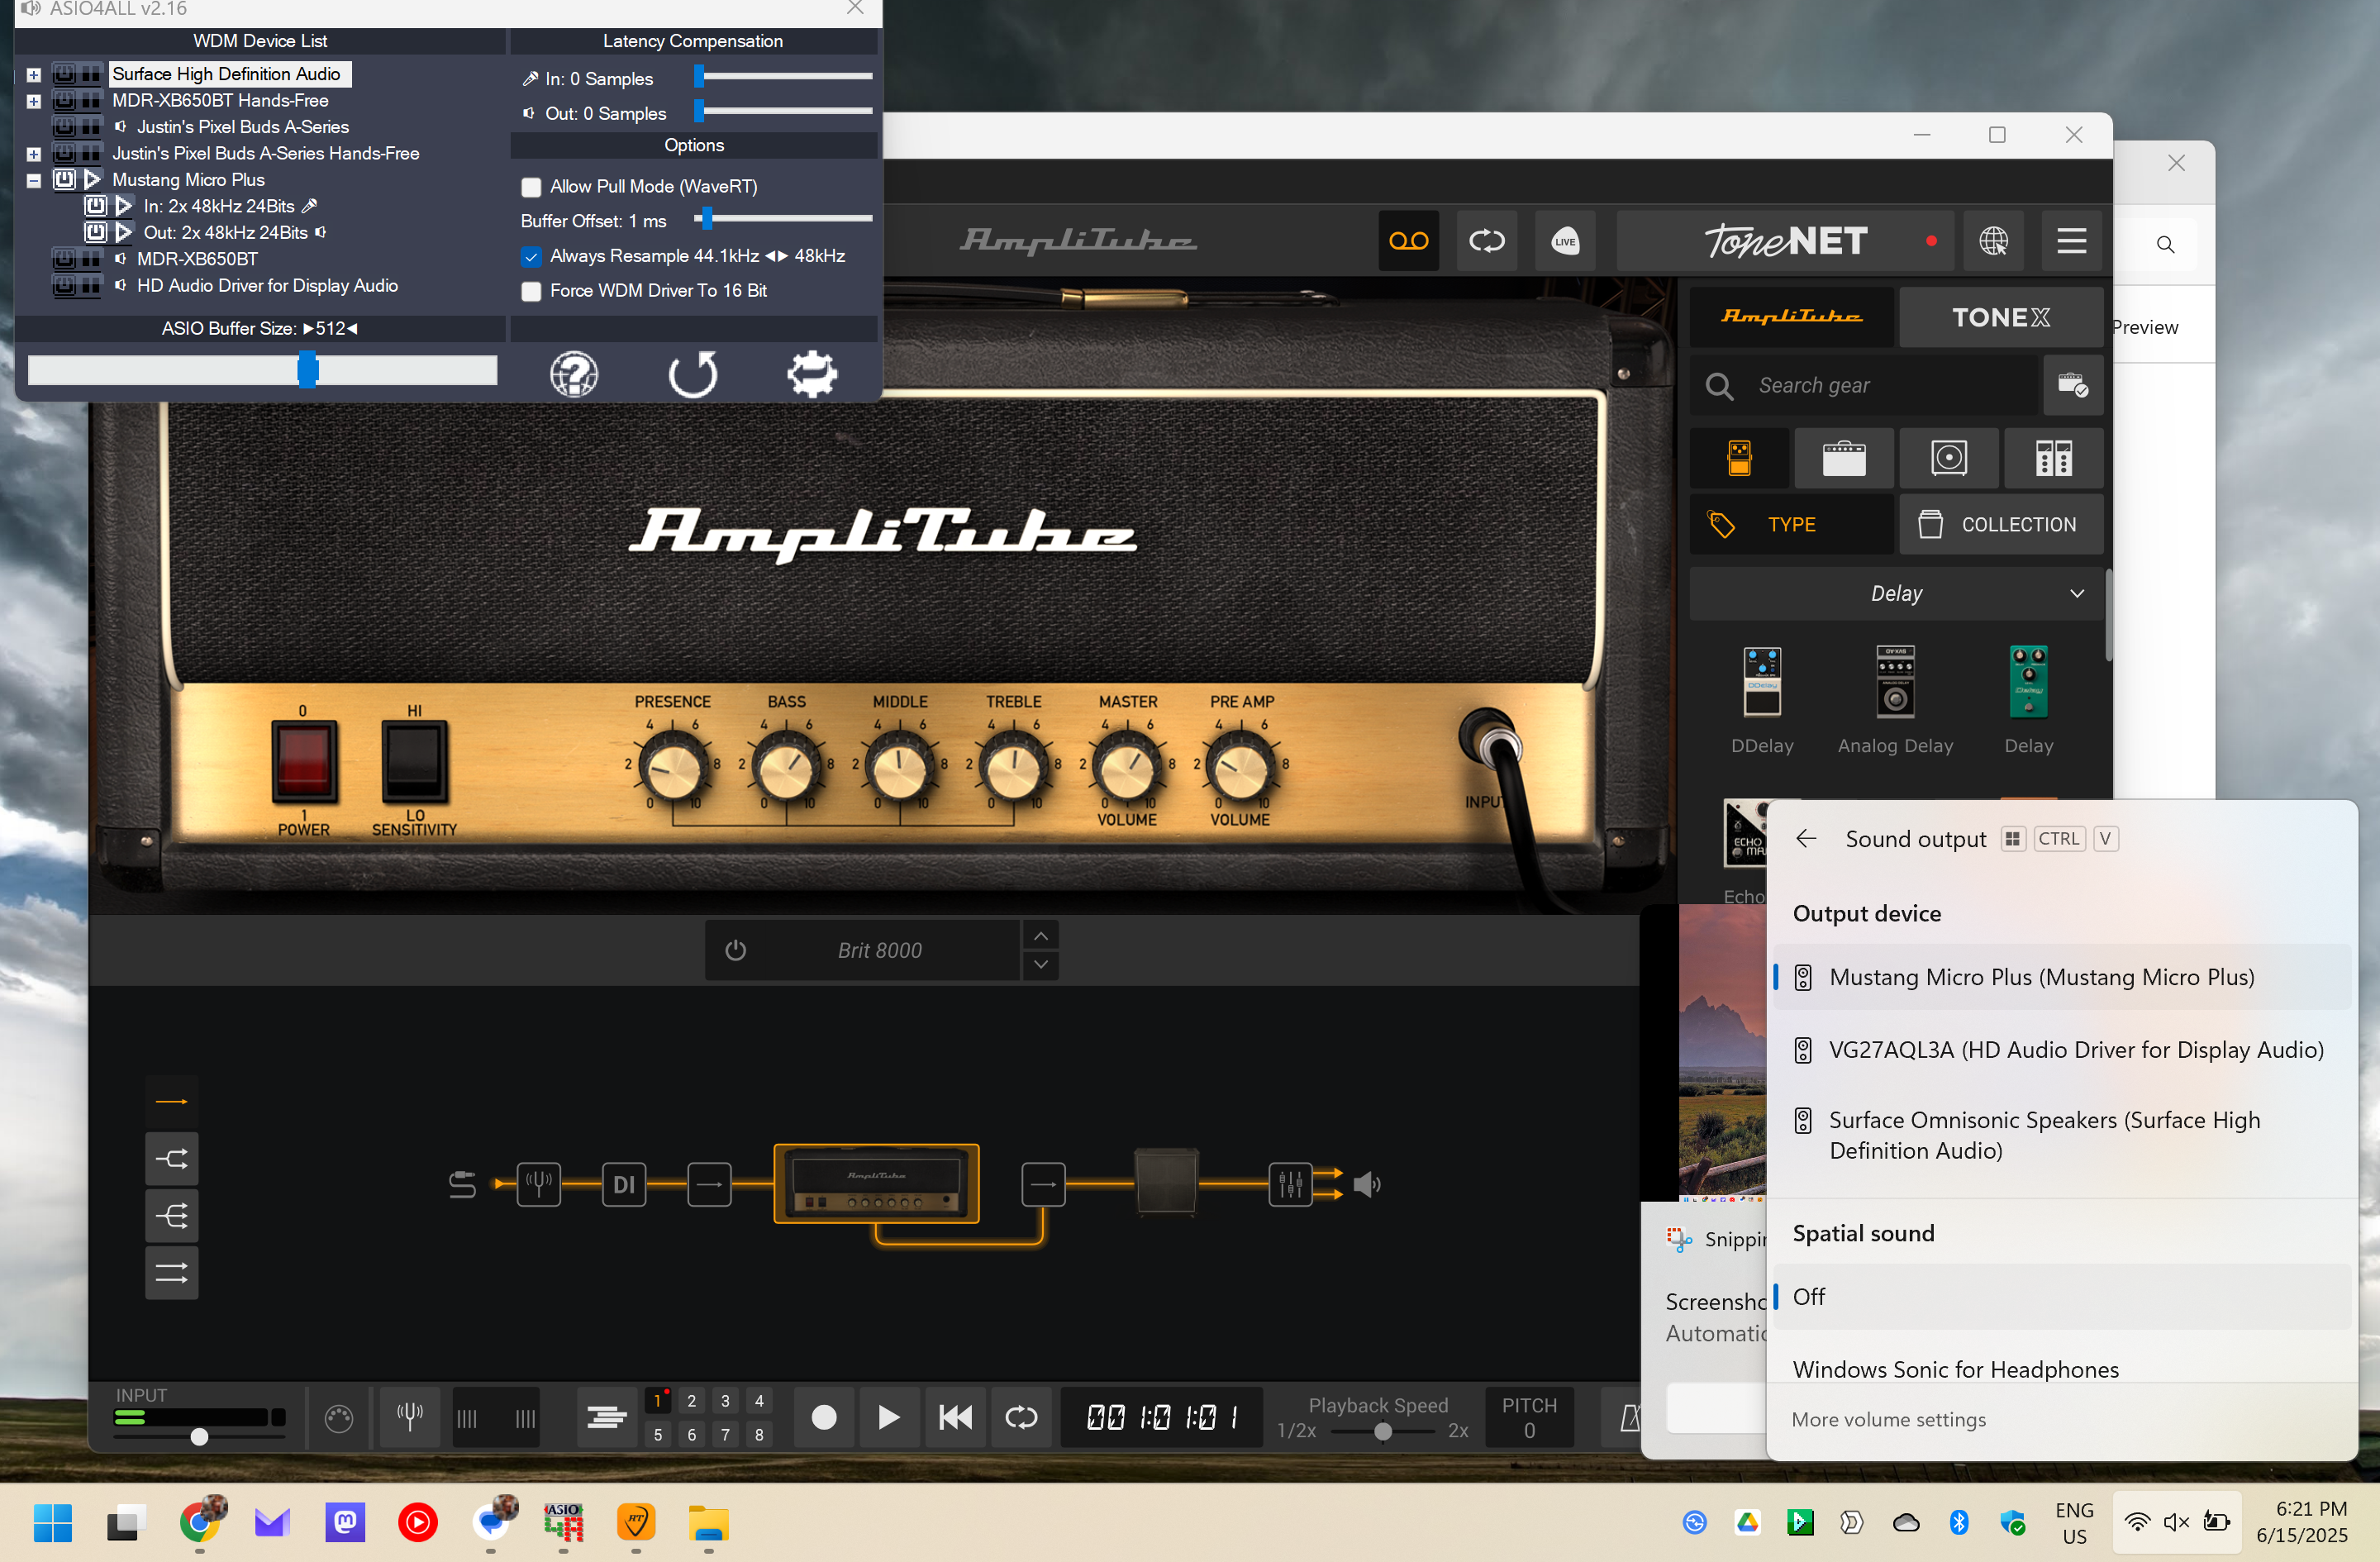The image size is (2380, 1562).
Task: Select the tuner block in signal chain
Action: click(x=538, y=1184)
